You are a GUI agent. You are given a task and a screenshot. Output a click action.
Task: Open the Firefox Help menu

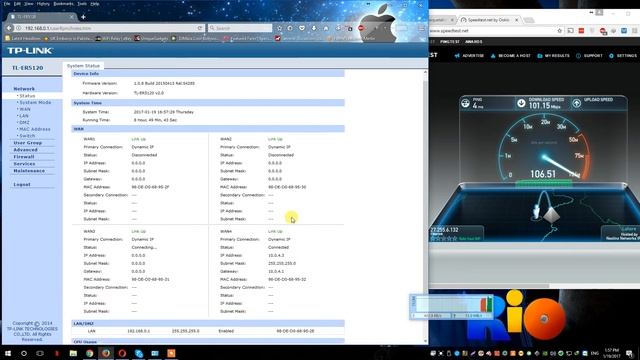(95, 4)
